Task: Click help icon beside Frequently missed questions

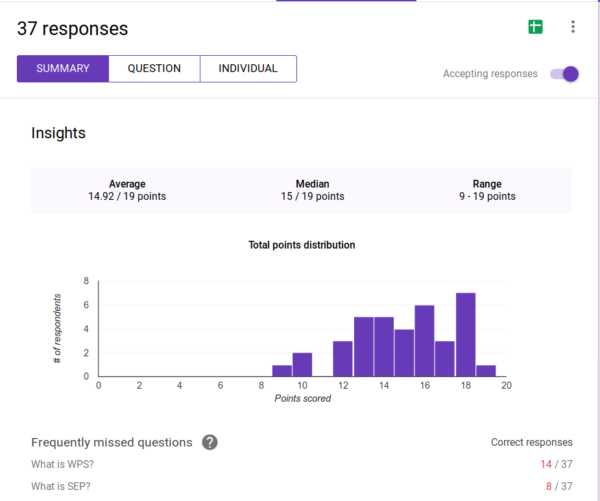Action: click(210, 442)
